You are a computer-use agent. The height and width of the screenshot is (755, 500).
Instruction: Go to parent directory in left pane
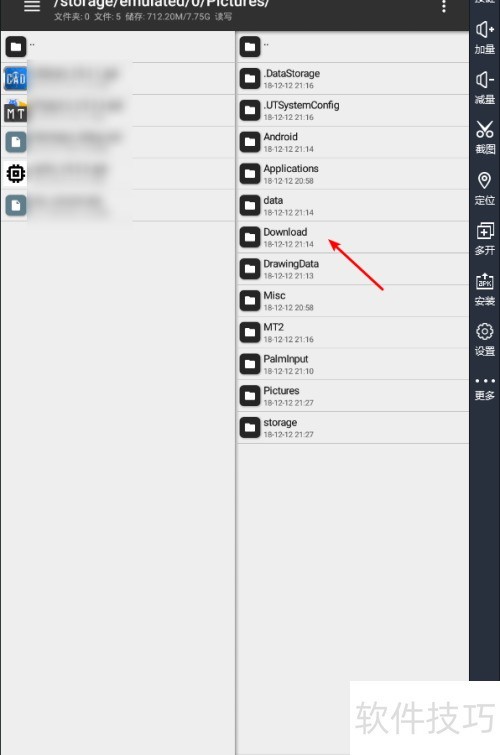118,47
